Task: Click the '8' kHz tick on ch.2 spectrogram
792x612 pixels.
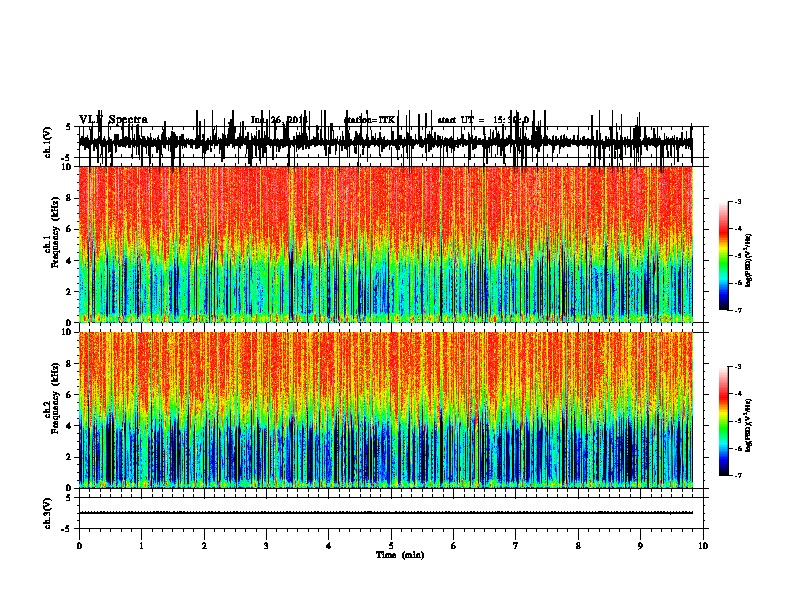Action: [69, 364]
